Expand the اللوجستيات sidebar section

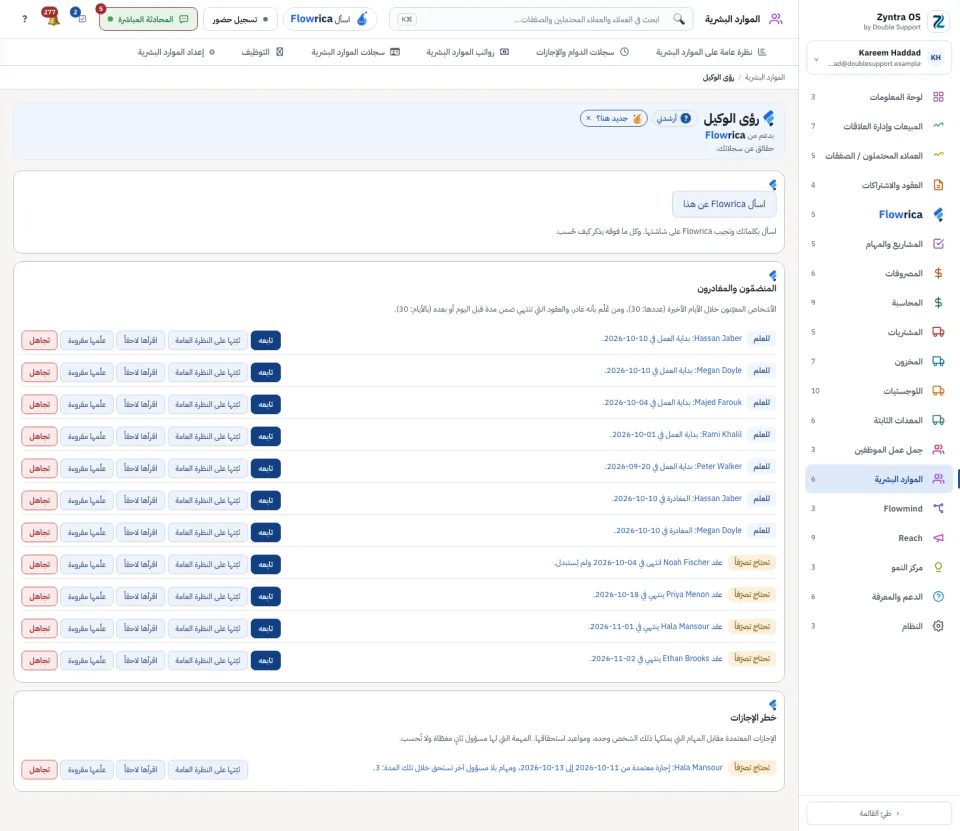879,391
